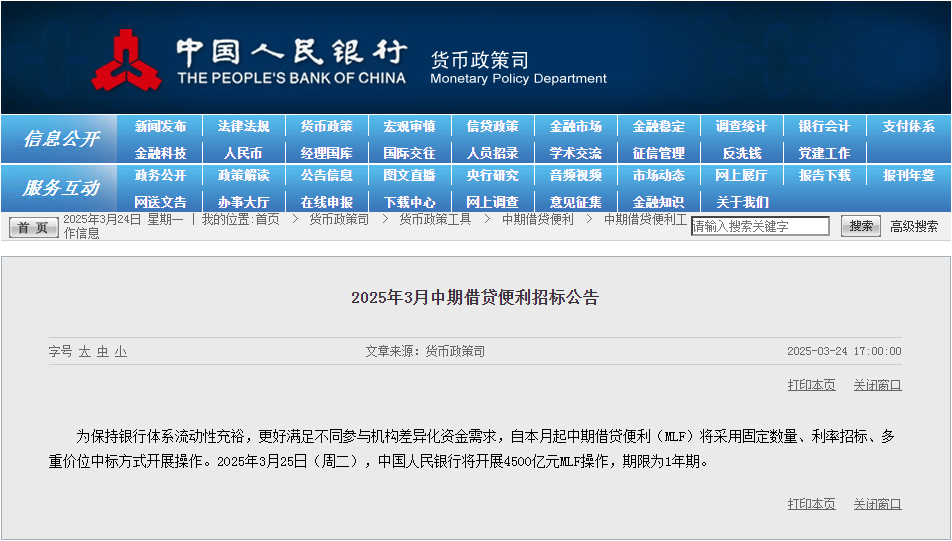Set the font size to 小
Screen dimensions: 952x541
[x=120, y=352]
